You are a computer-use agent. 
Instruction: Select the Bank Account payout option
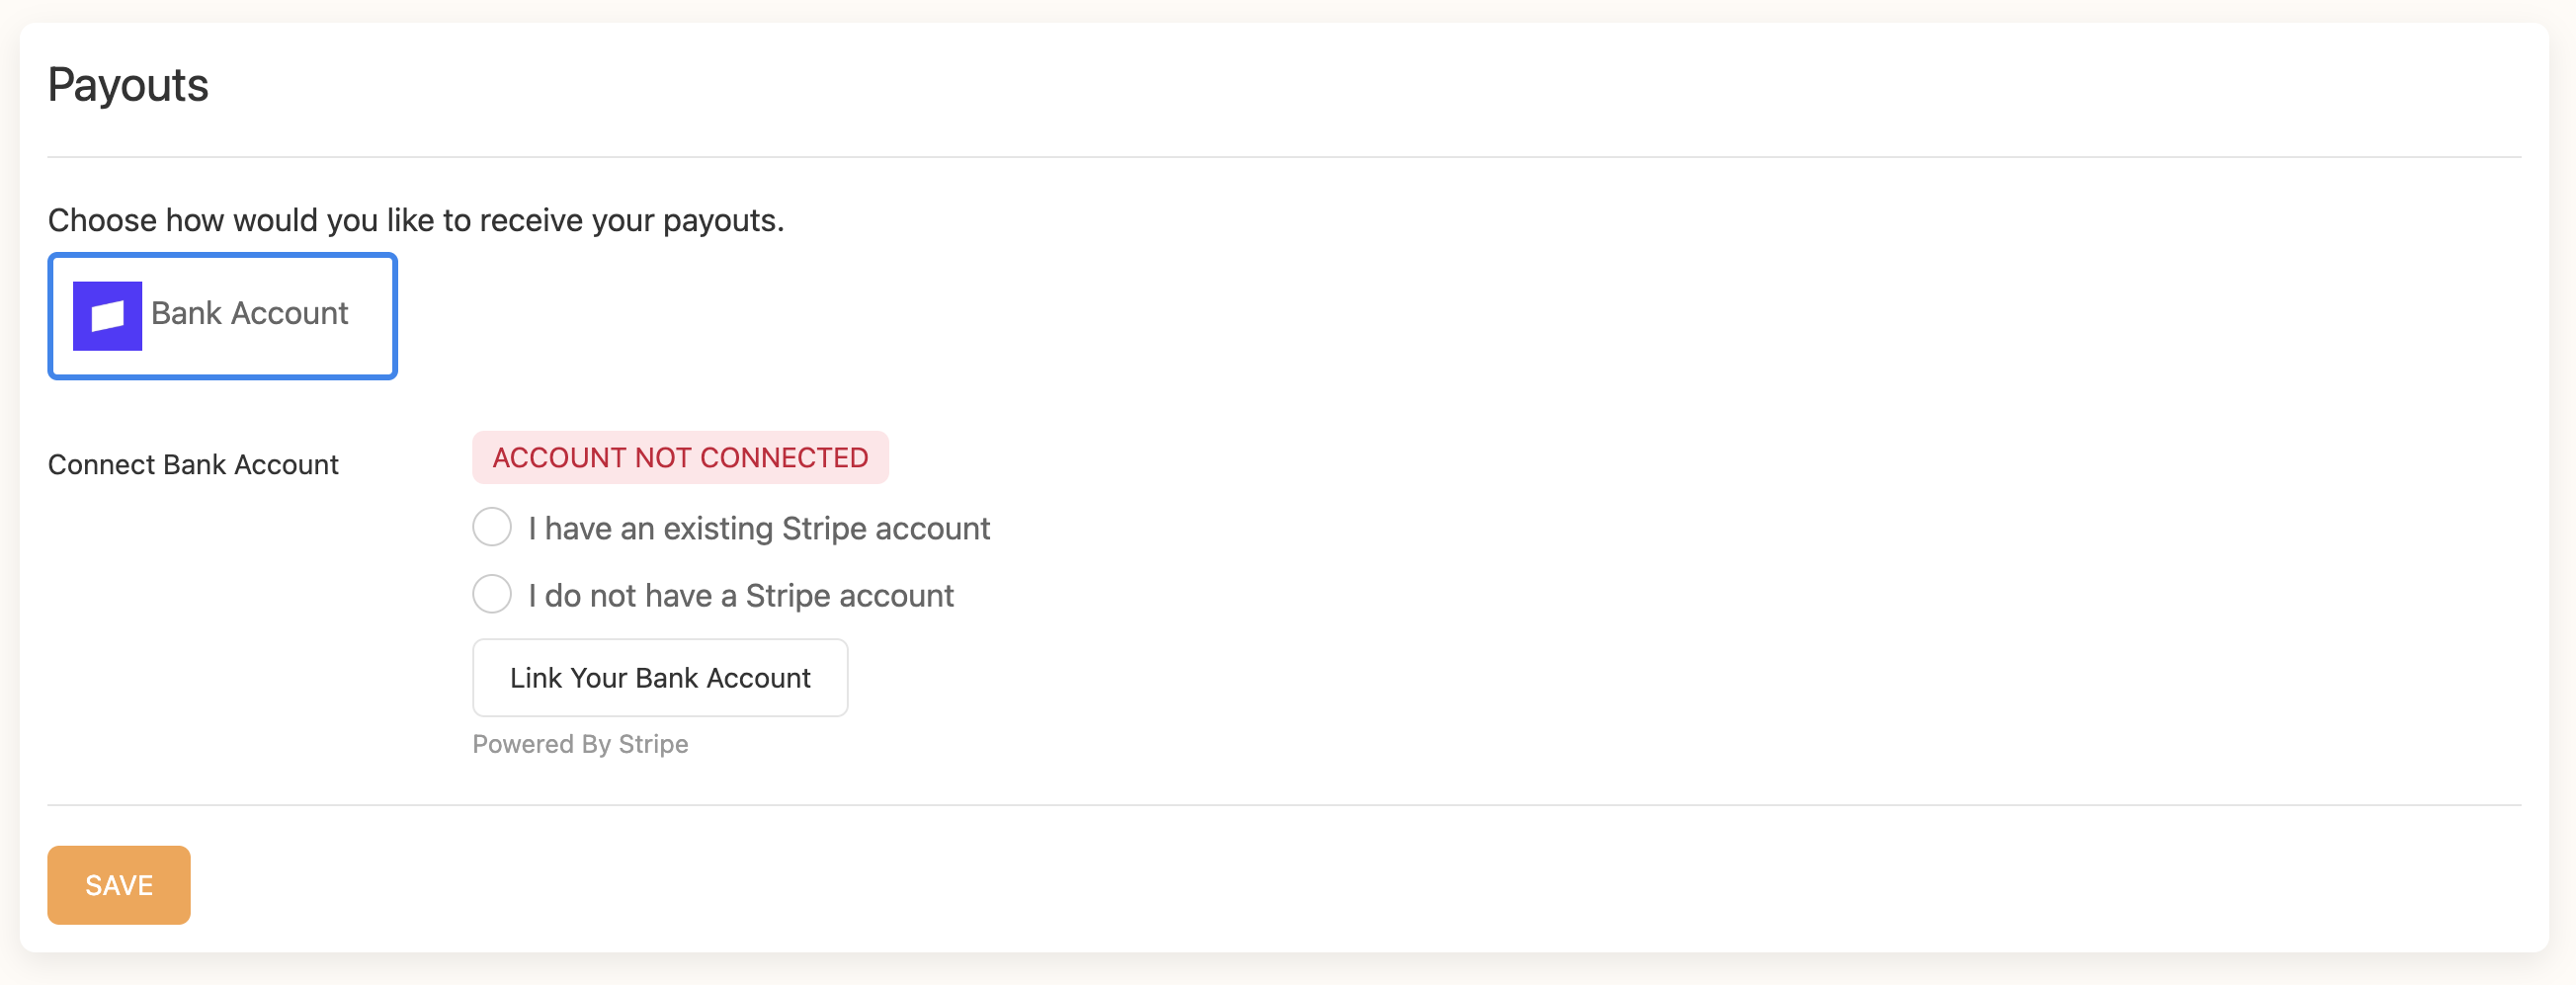point(222,316)
